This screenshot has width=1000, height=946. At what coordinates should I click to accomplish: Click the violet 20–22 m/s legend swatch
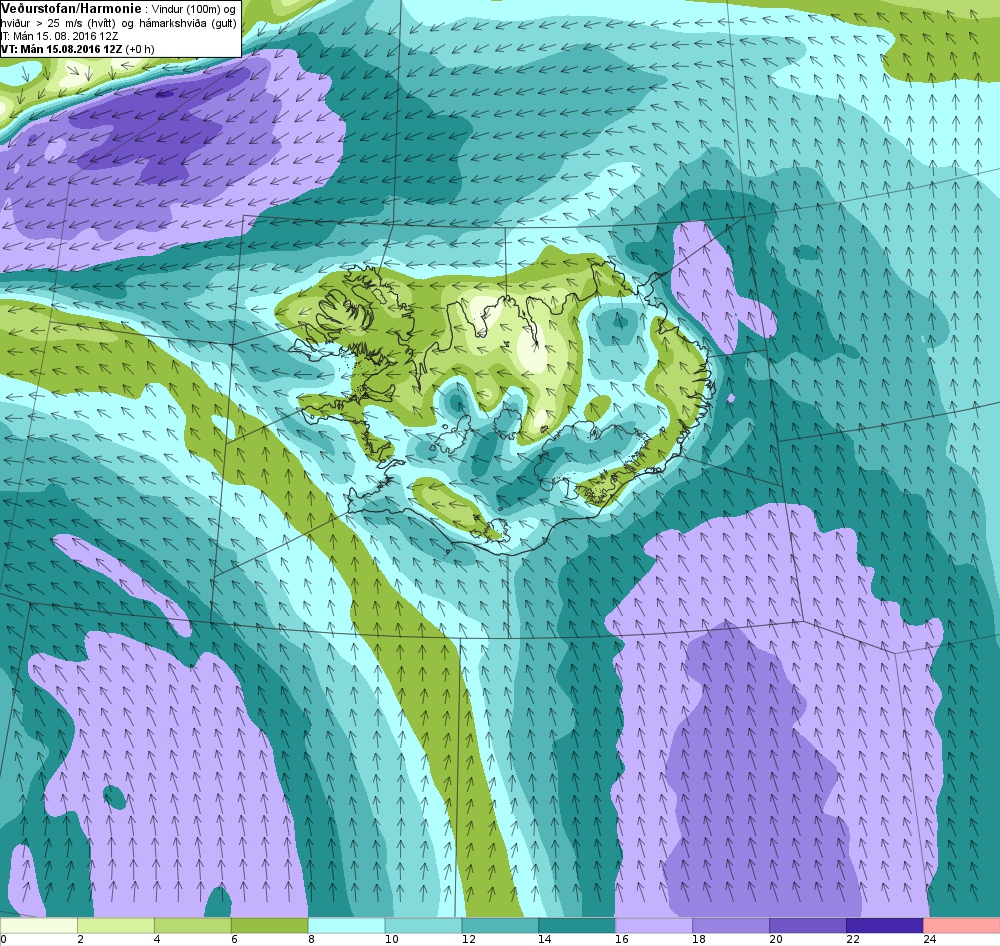[807, 926]
